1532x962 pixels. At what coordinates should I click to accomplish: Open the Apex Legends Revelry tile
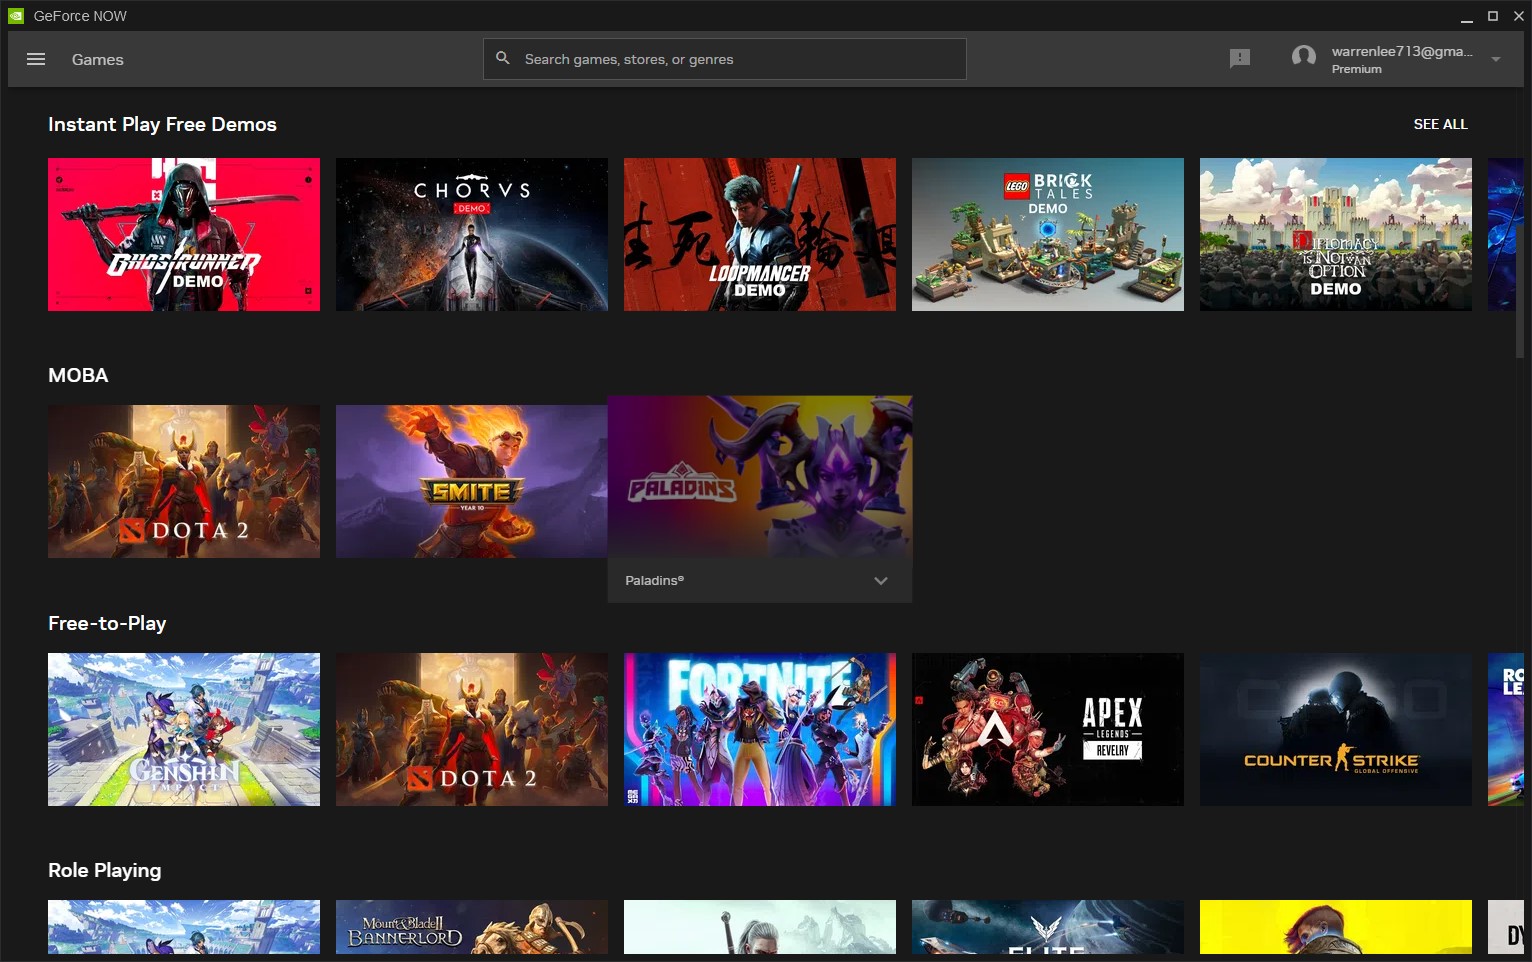tap(1048, 729)
